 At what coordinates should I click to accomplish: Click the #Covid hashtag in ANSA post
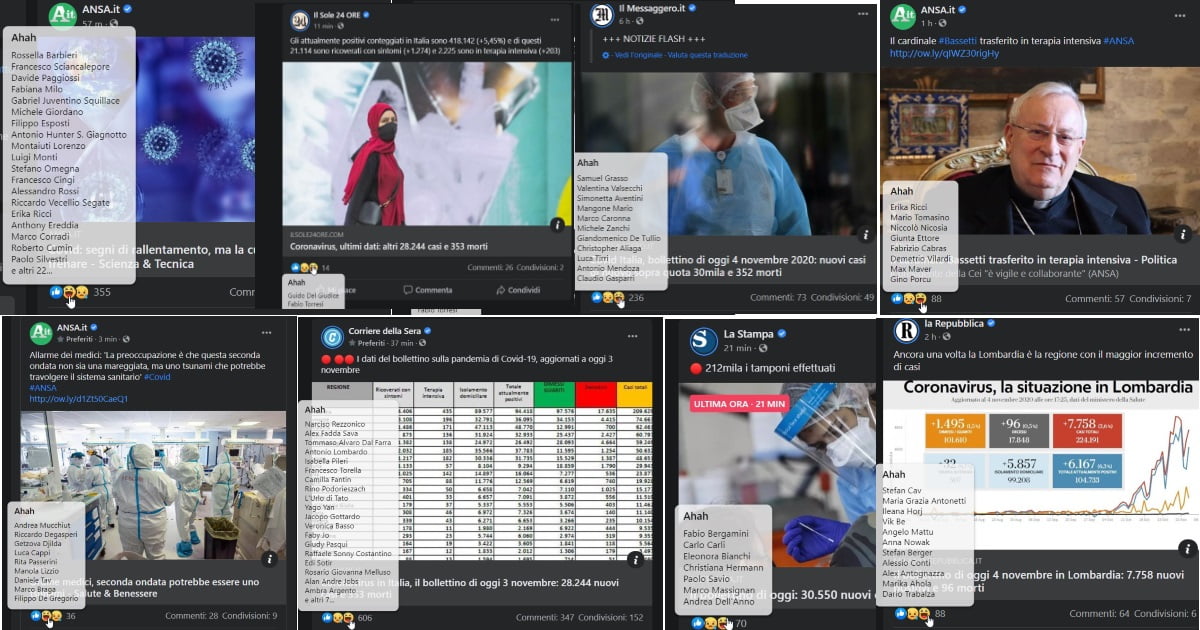point(157,376)
